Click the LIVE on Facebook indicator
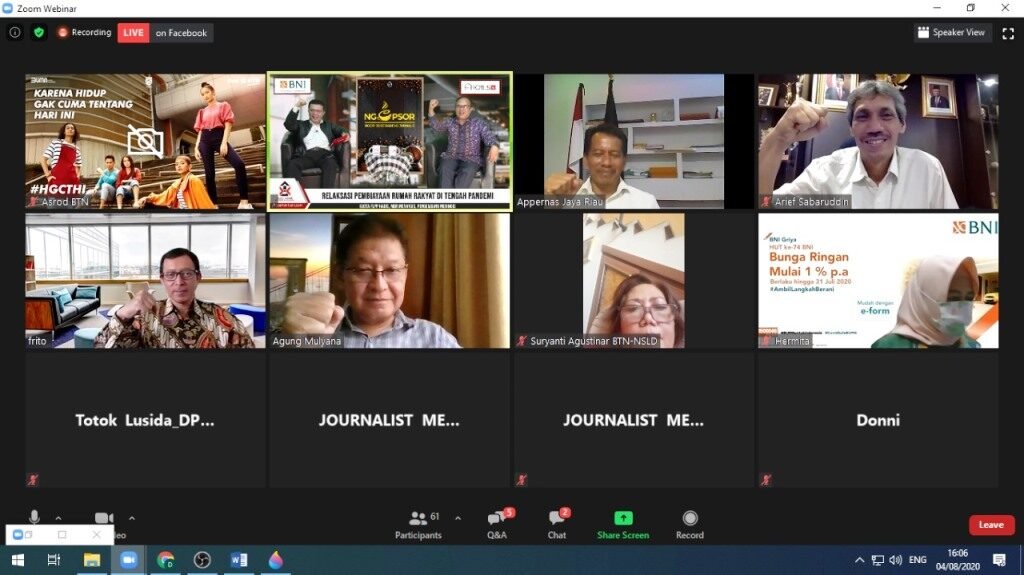 coord(165,33)
